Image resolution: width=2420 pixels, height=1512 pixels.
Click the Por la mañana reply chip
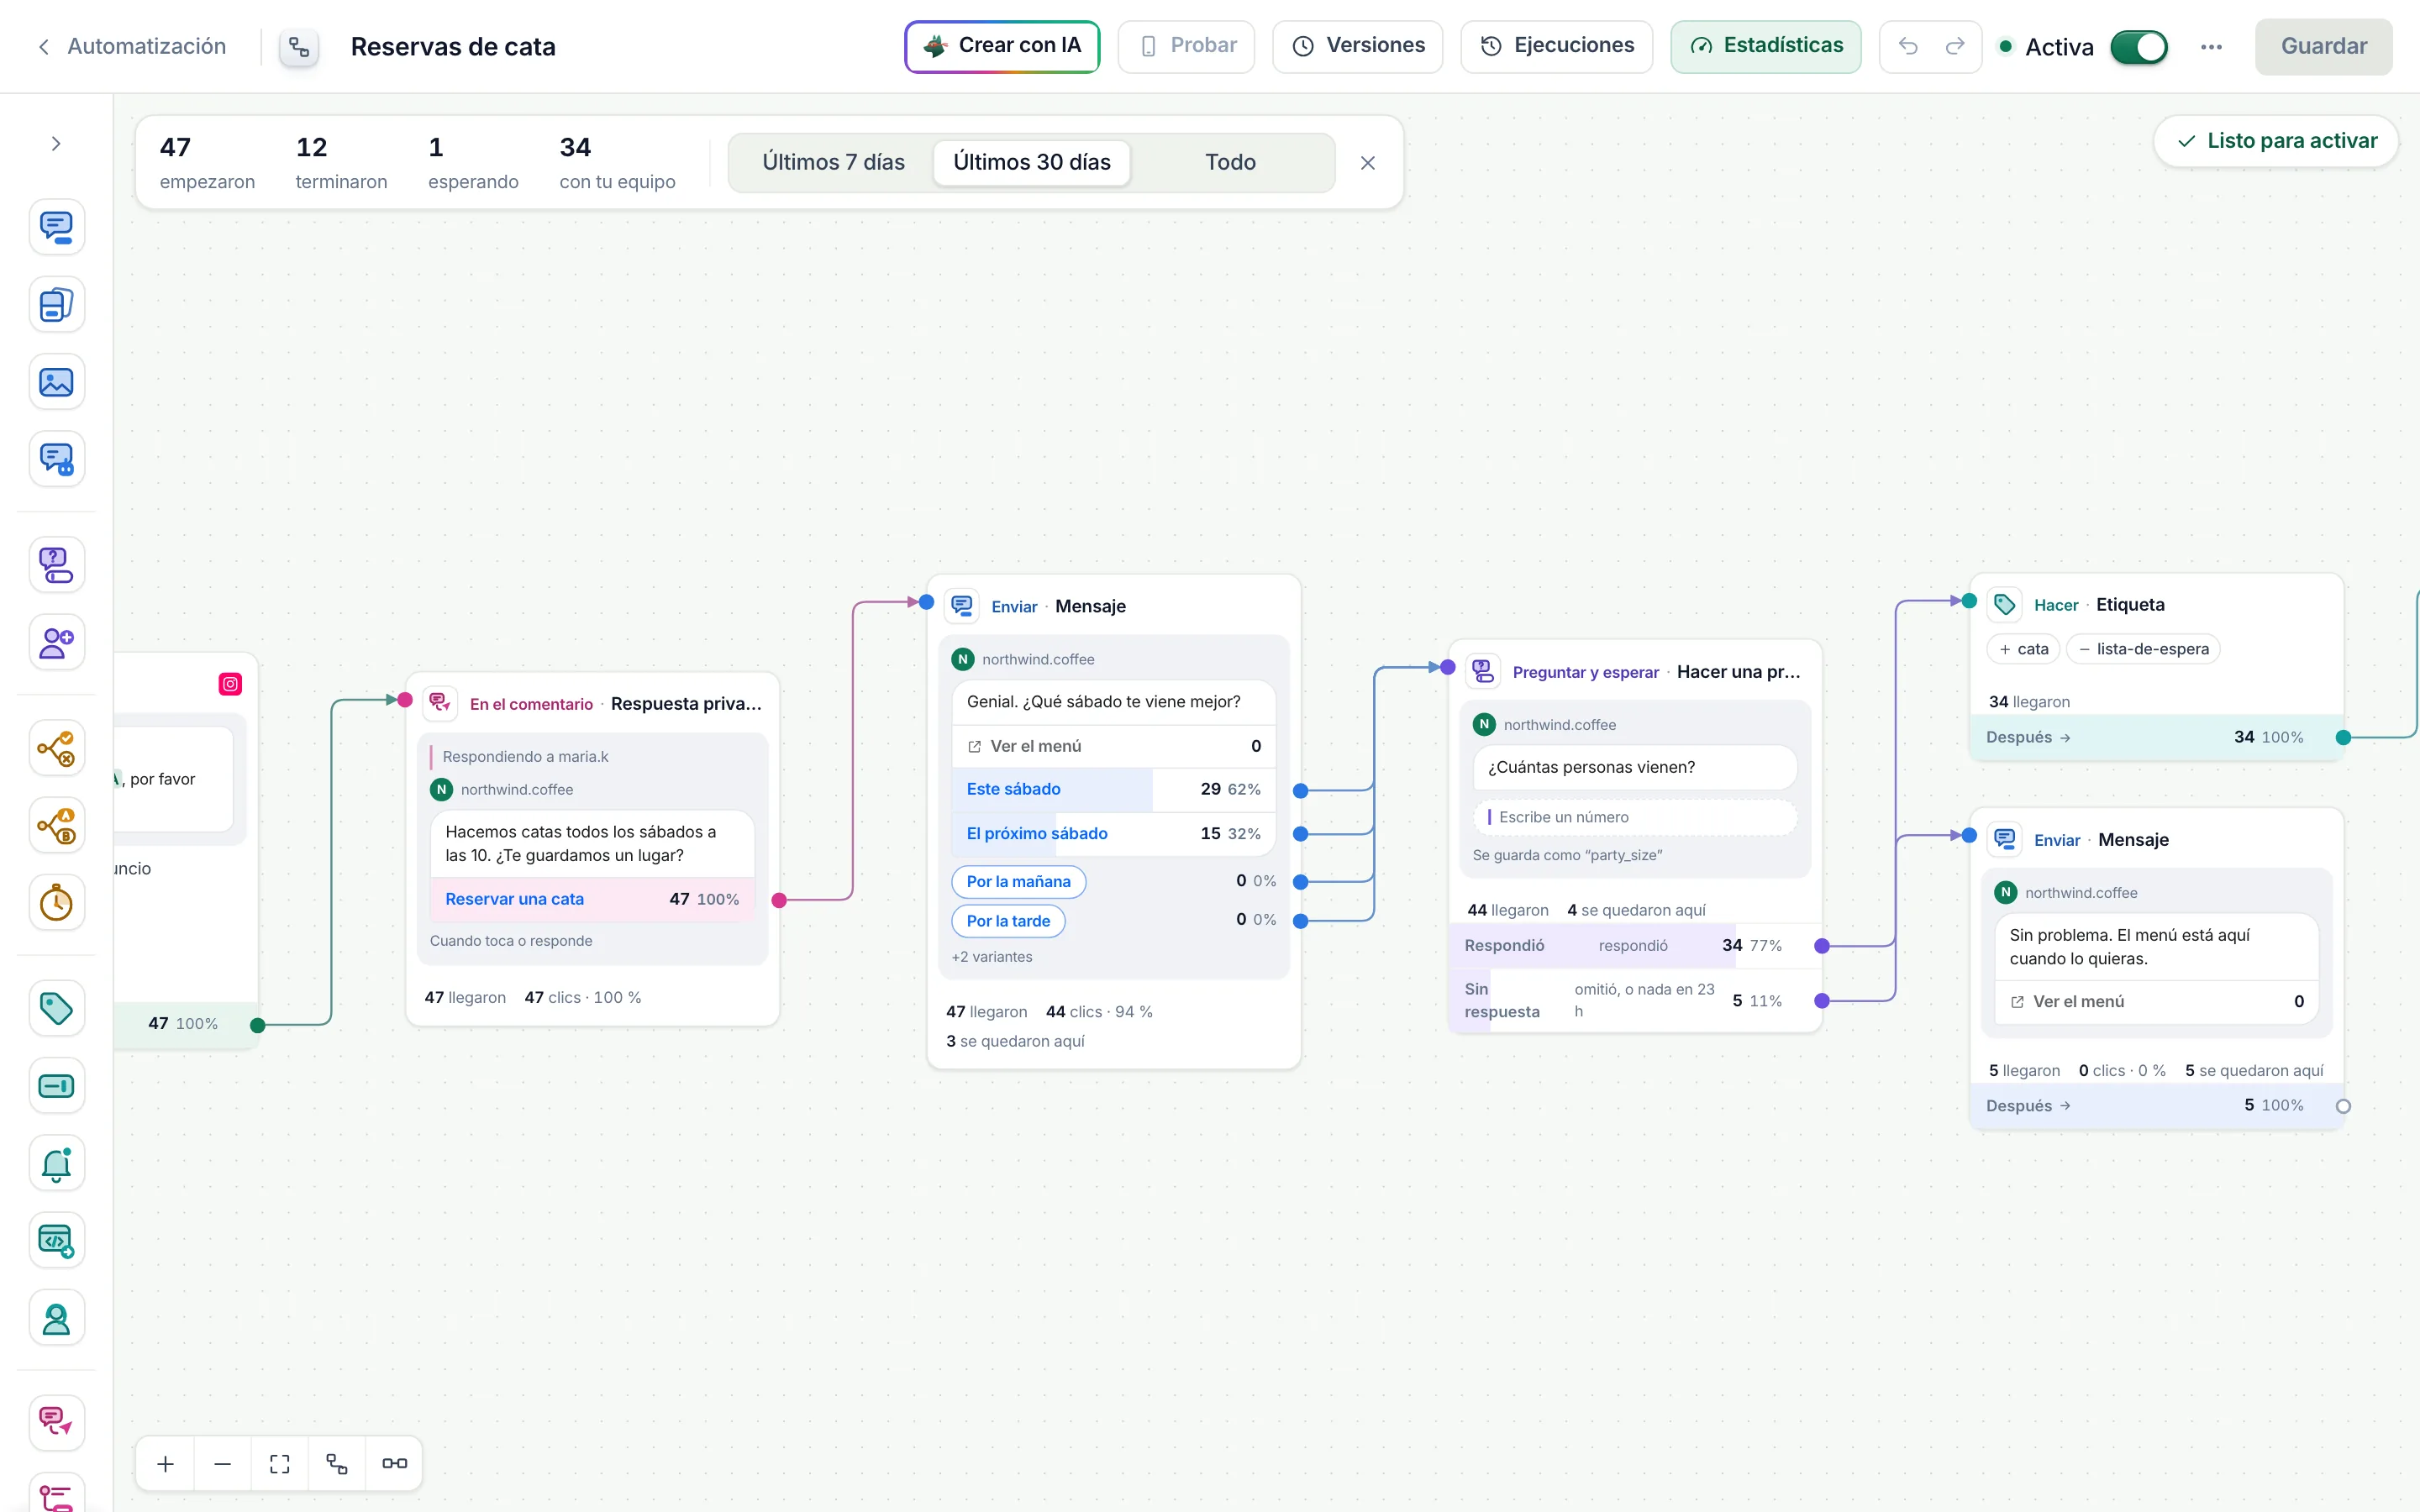point(1018,881)
